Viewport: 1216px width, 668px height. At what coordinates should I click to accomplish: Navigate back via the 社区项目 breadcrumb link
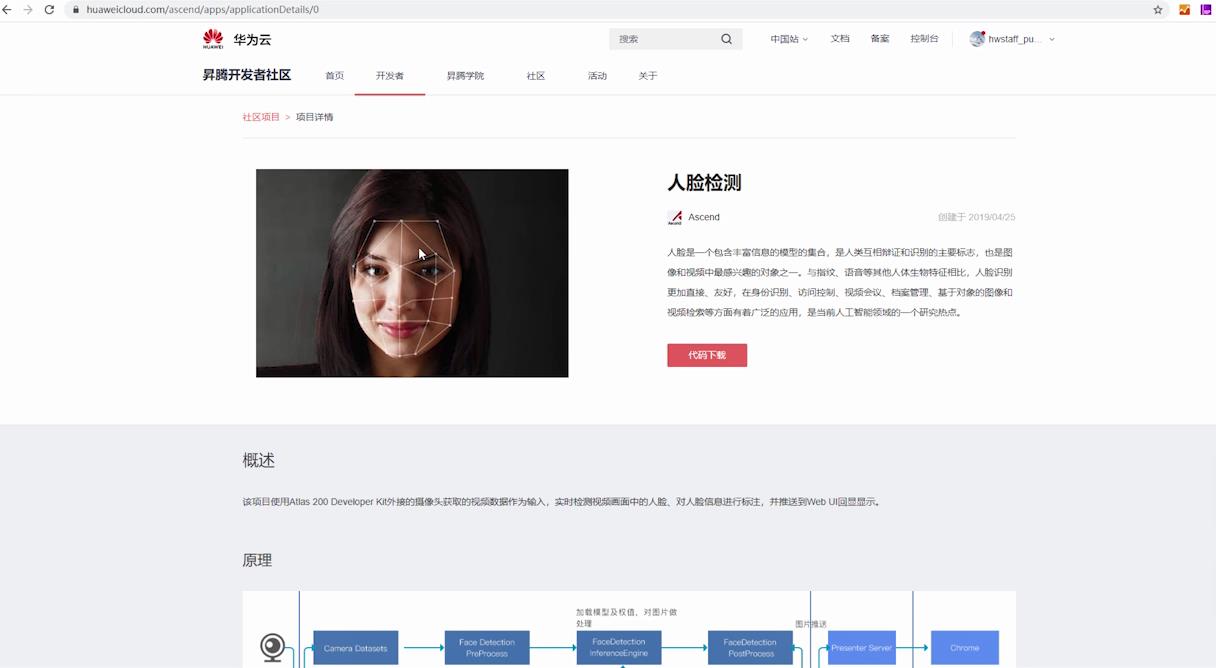pos(262,116)
